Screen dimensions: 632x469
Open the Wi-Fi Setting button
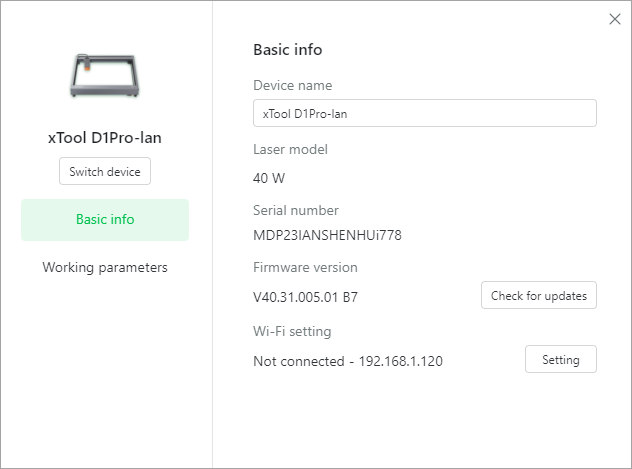pos(561,359)
